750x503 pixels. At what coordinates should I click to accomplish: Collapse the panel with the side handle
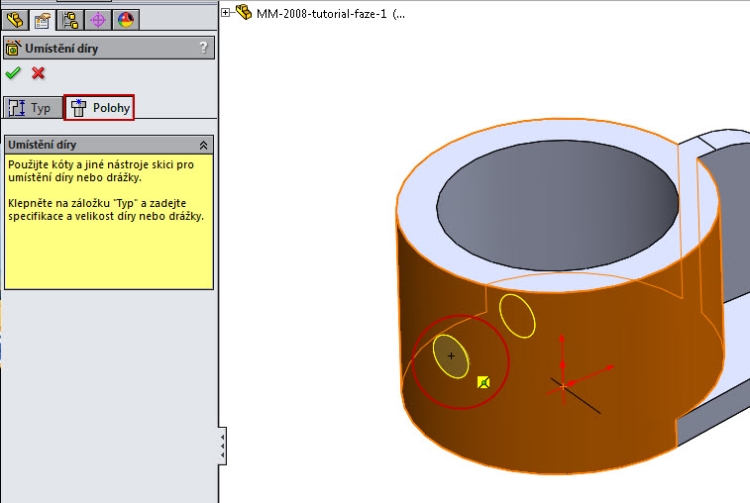(x=222, y=446)
